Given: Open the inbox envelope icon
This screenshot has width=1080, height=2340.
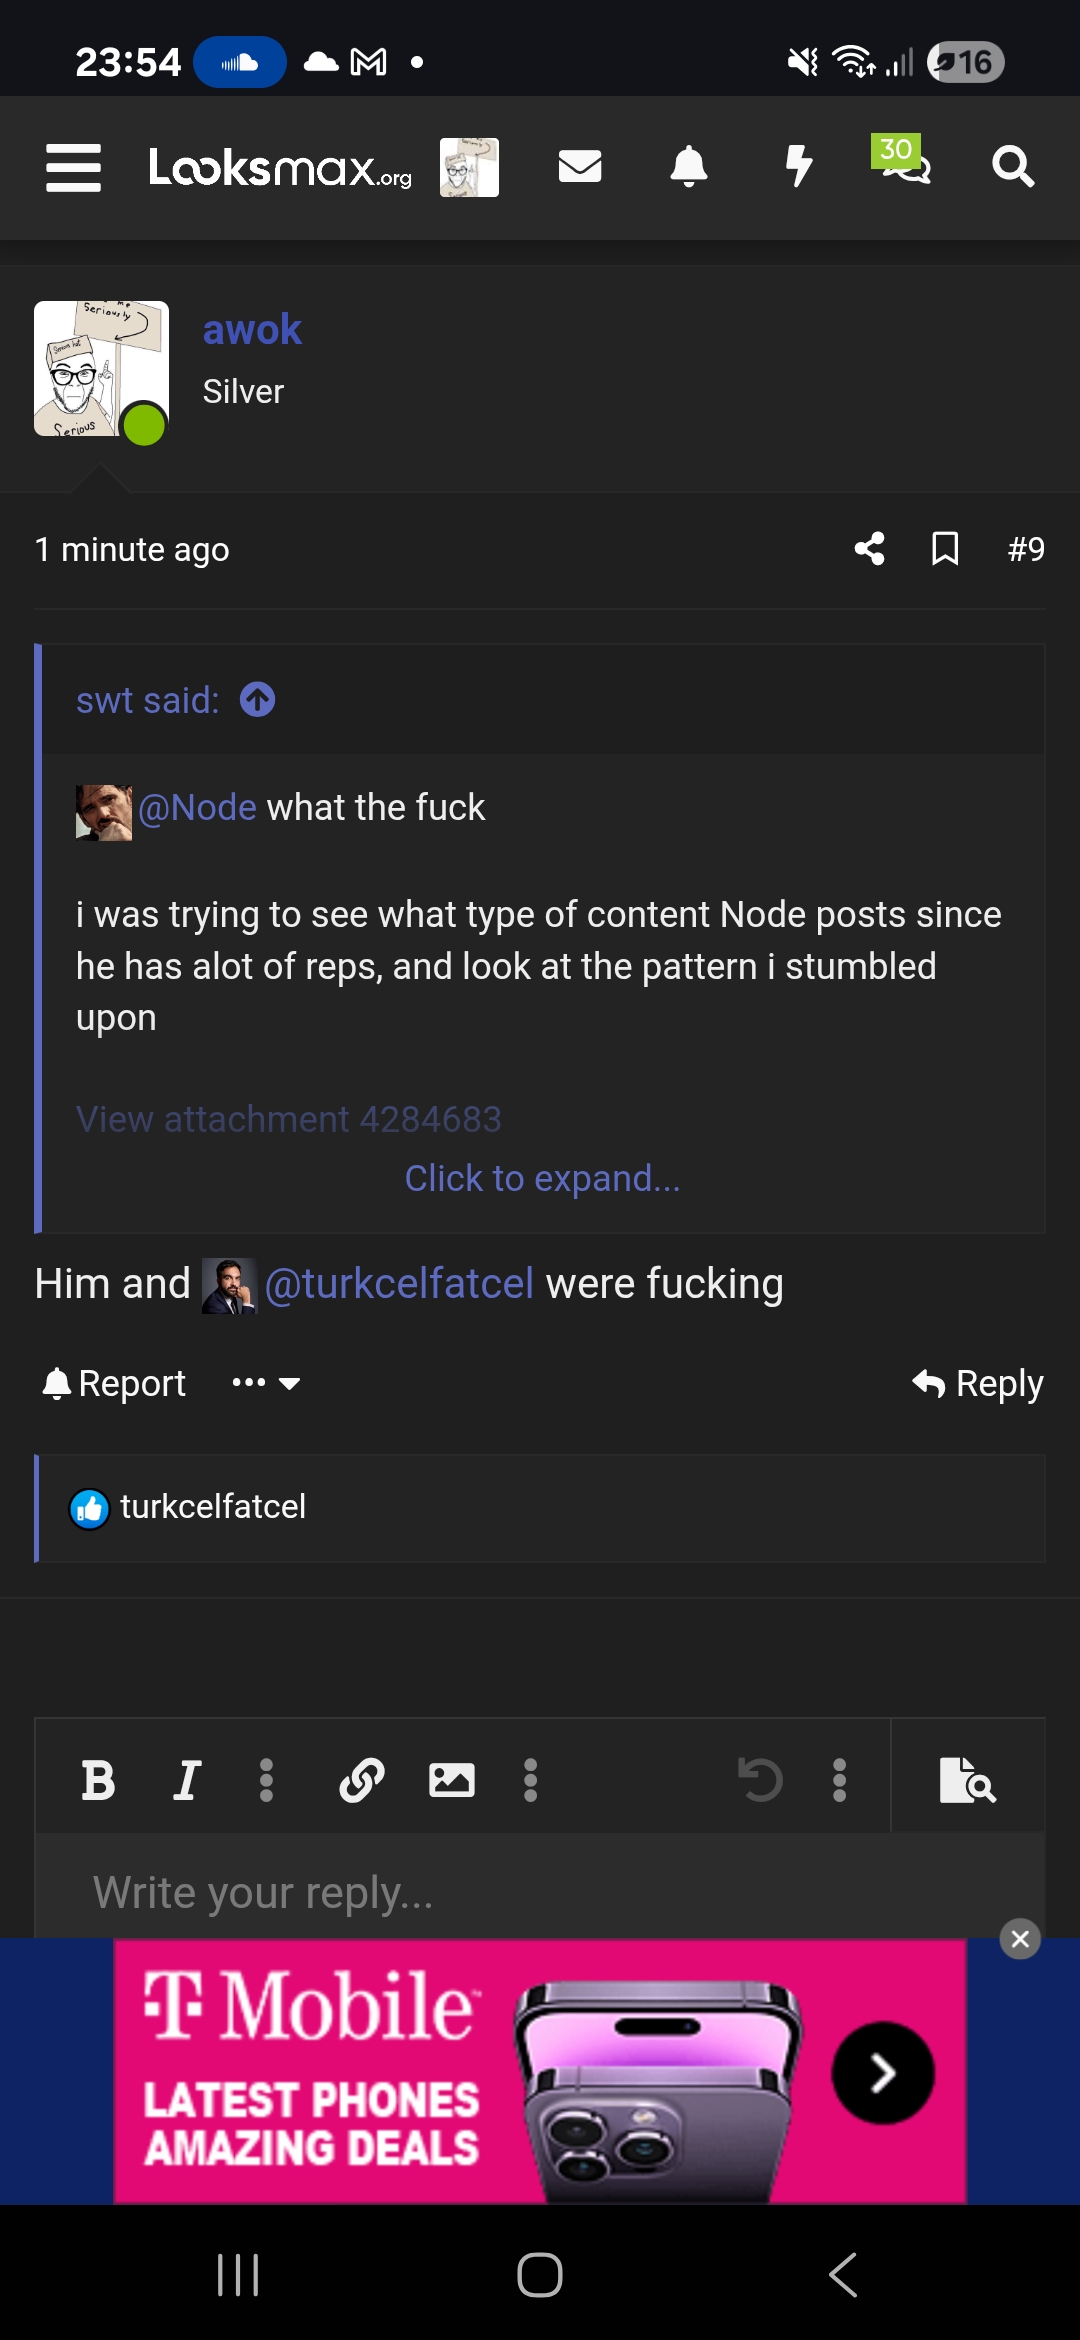Looking at the screenshot, I should coord(580,166).
